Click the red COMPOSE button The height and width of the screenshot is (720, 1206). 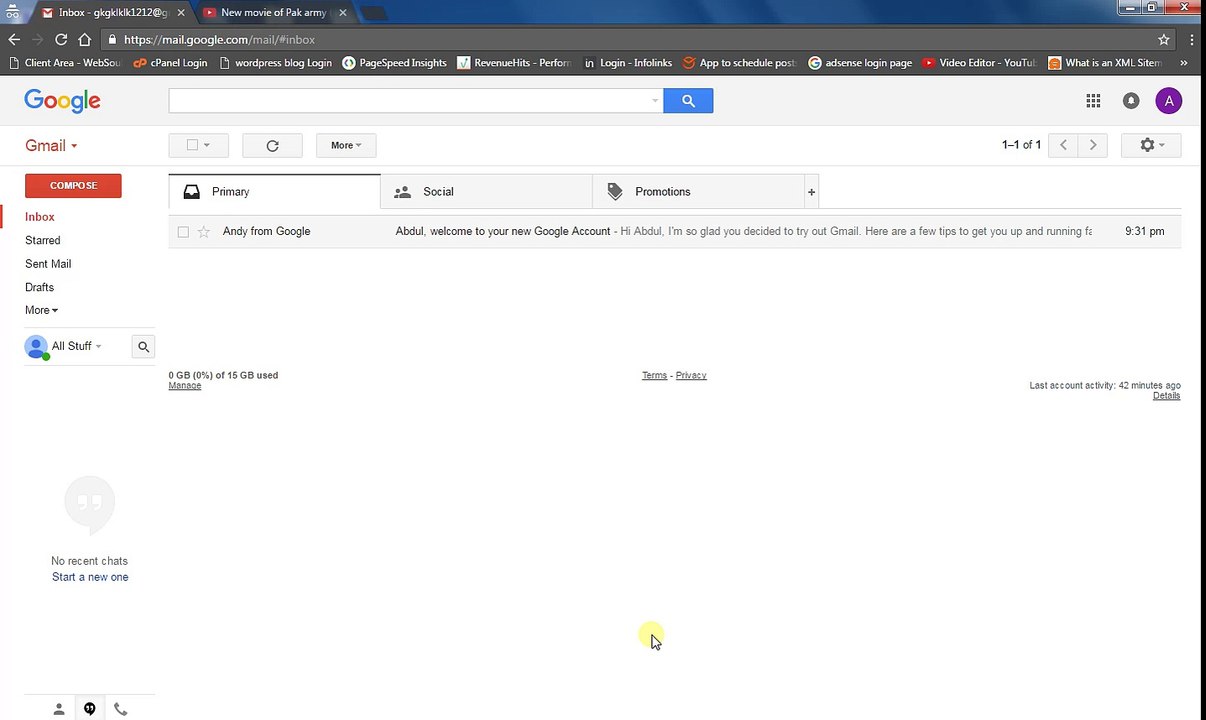73,185
